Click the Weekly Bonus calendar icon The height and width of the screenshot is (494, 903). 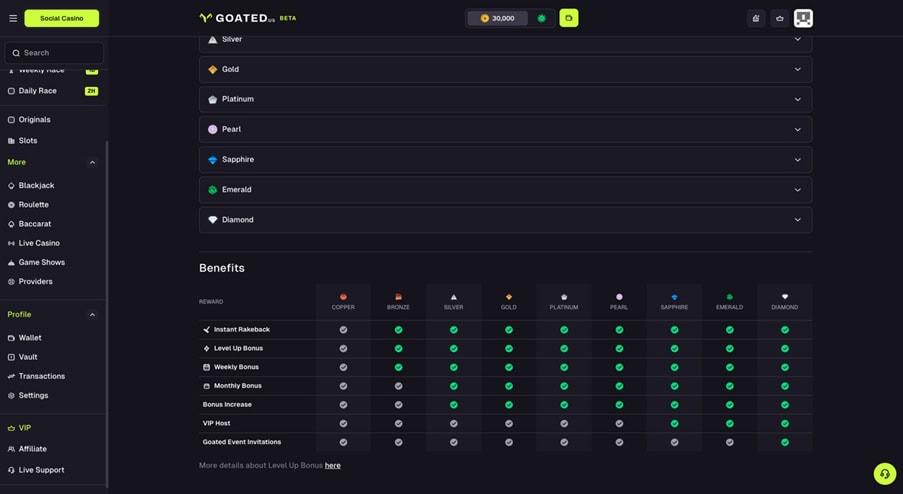206,367
